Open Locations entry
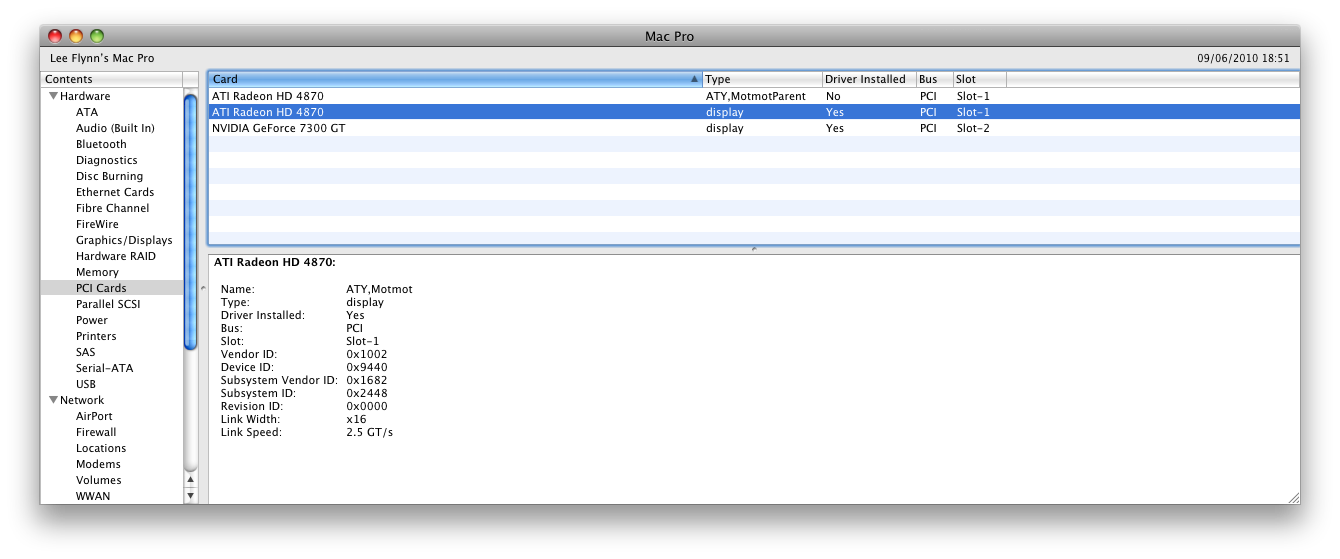Viewport: 1340px width, 559px height. point(101,448)
